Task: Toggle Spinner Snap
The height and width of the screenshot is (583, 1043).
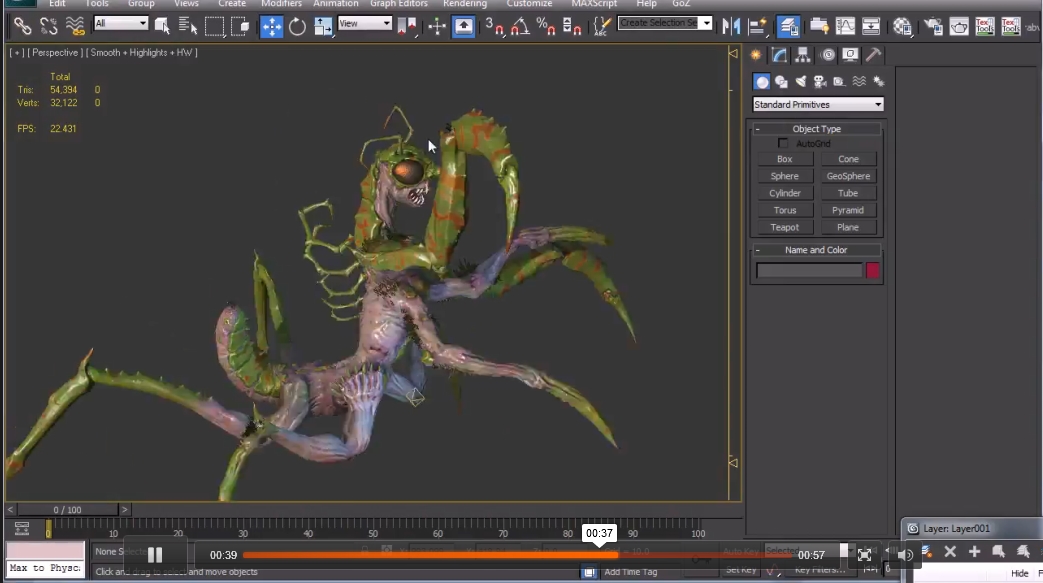Action: (572, 26)
